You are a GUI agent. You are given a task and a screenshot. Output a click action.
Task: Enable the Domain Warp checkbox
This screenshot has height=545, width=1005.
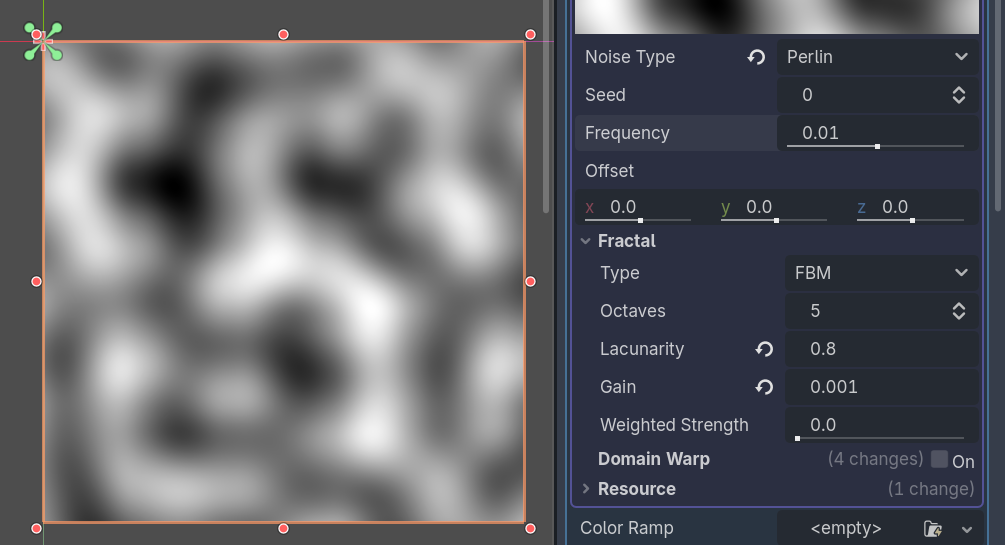pos(940,459)
